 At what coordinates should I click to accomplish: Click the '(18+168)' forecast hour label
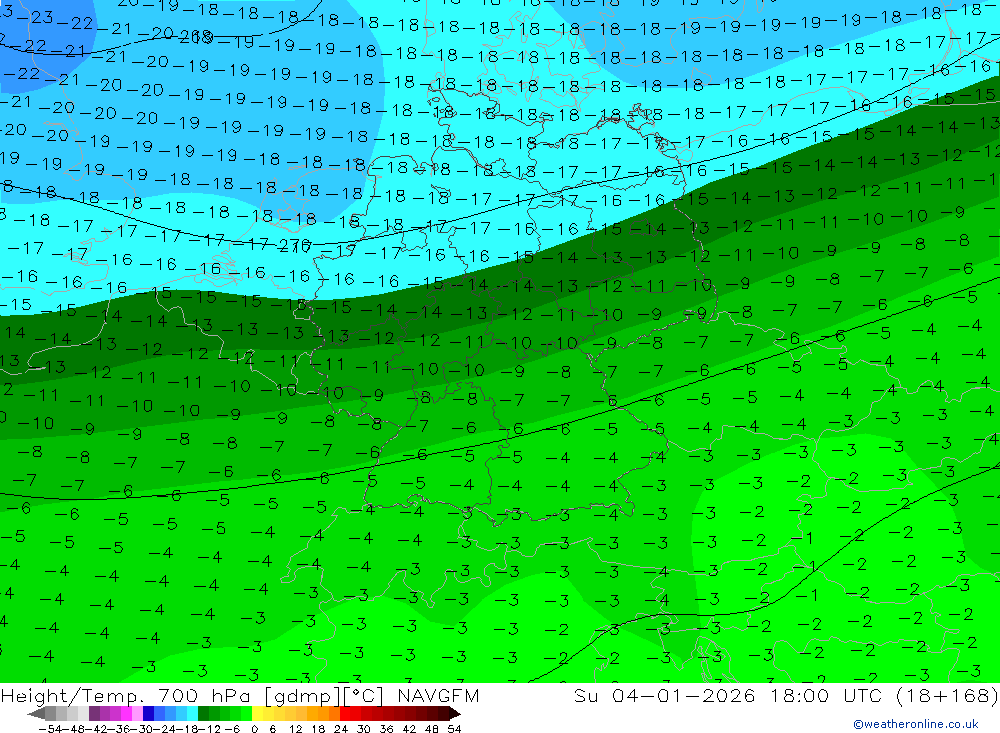point(947,695)
